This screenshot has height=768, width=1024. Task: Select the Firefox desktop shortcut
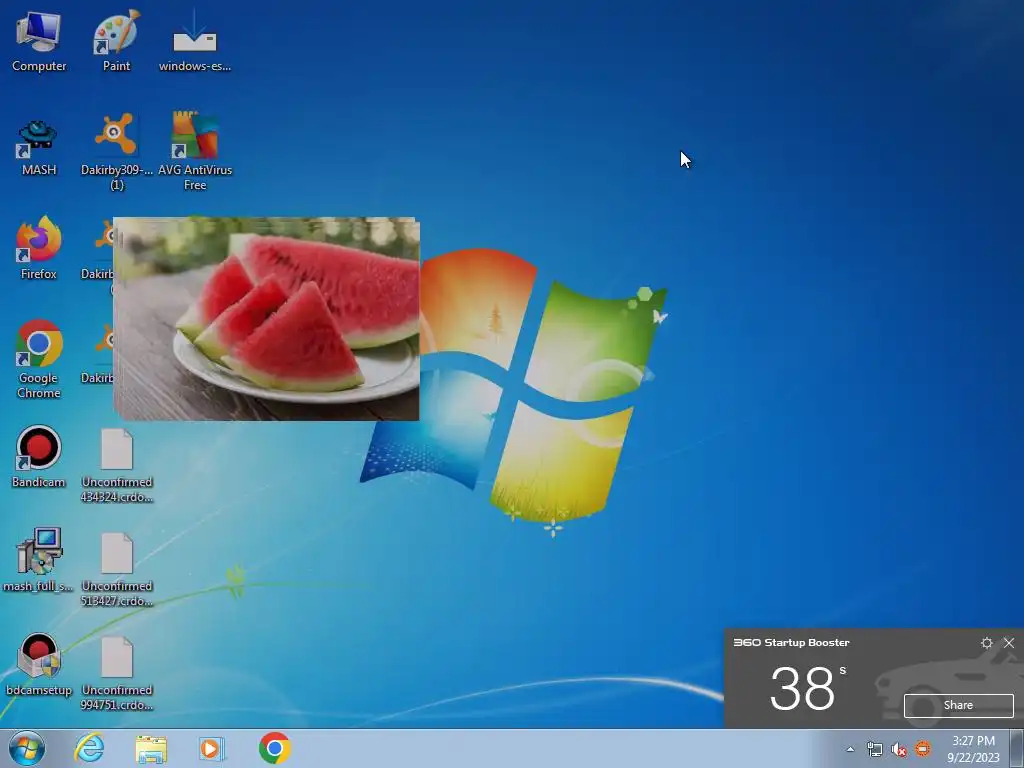[39, 248]
